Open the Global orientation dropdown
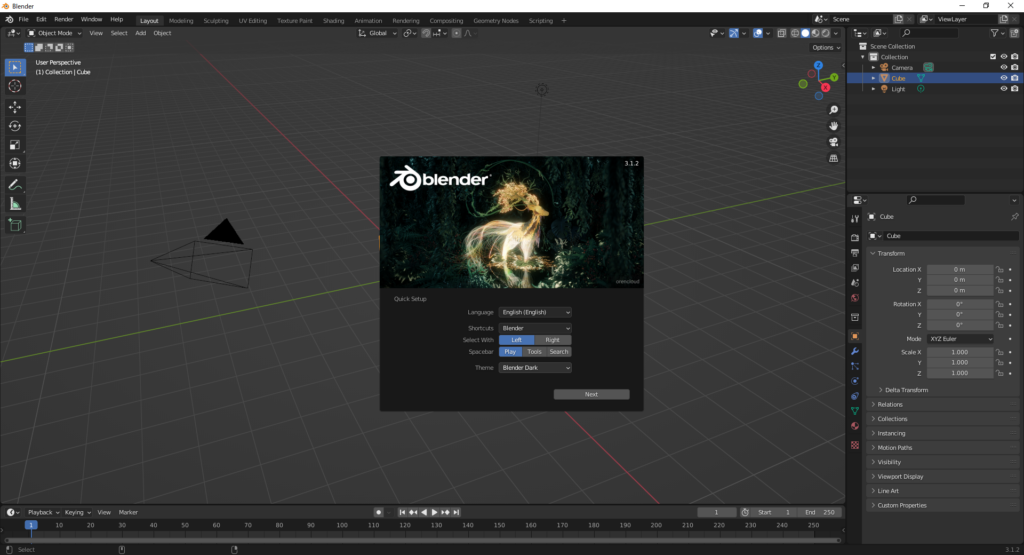This screenshot has width=1024, height=555. (x=377, y=33)
